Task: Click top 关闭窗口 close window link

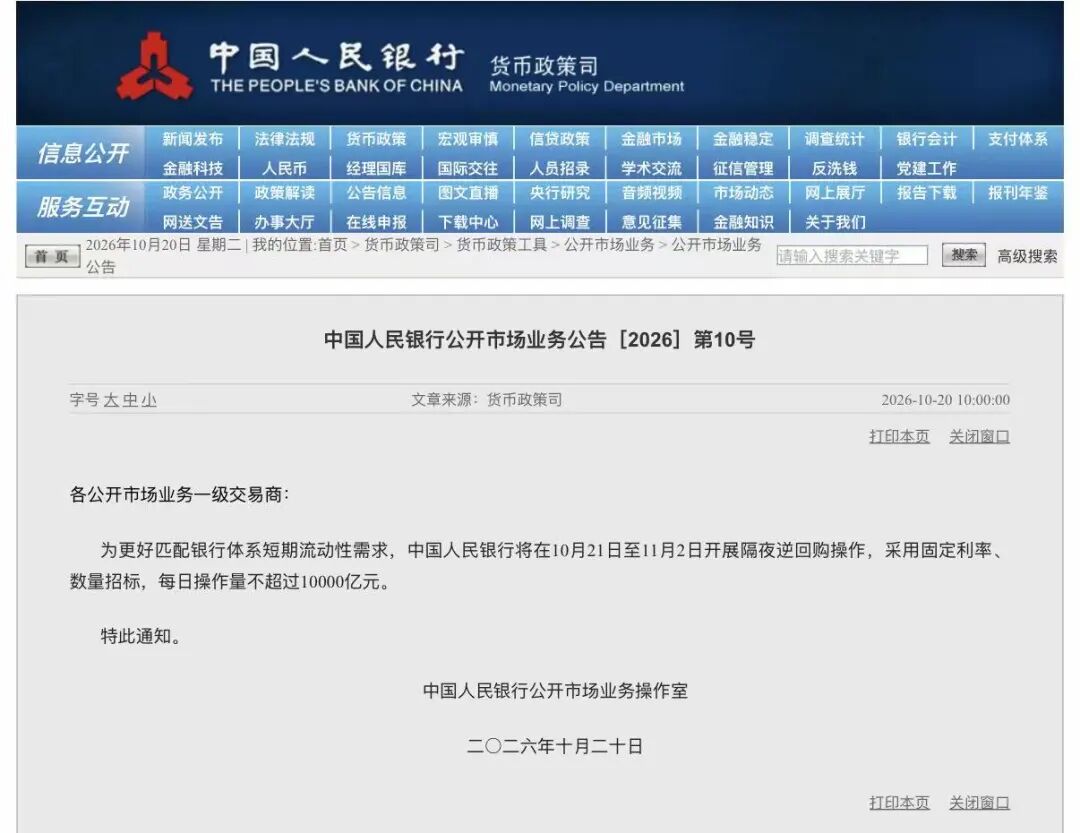Action: tap(979, 436)
